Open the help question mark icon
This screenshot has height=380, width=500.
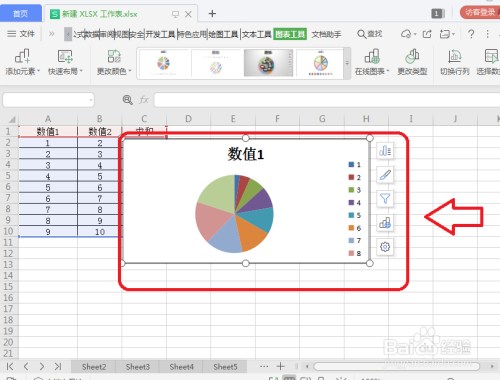pos(471,34)
